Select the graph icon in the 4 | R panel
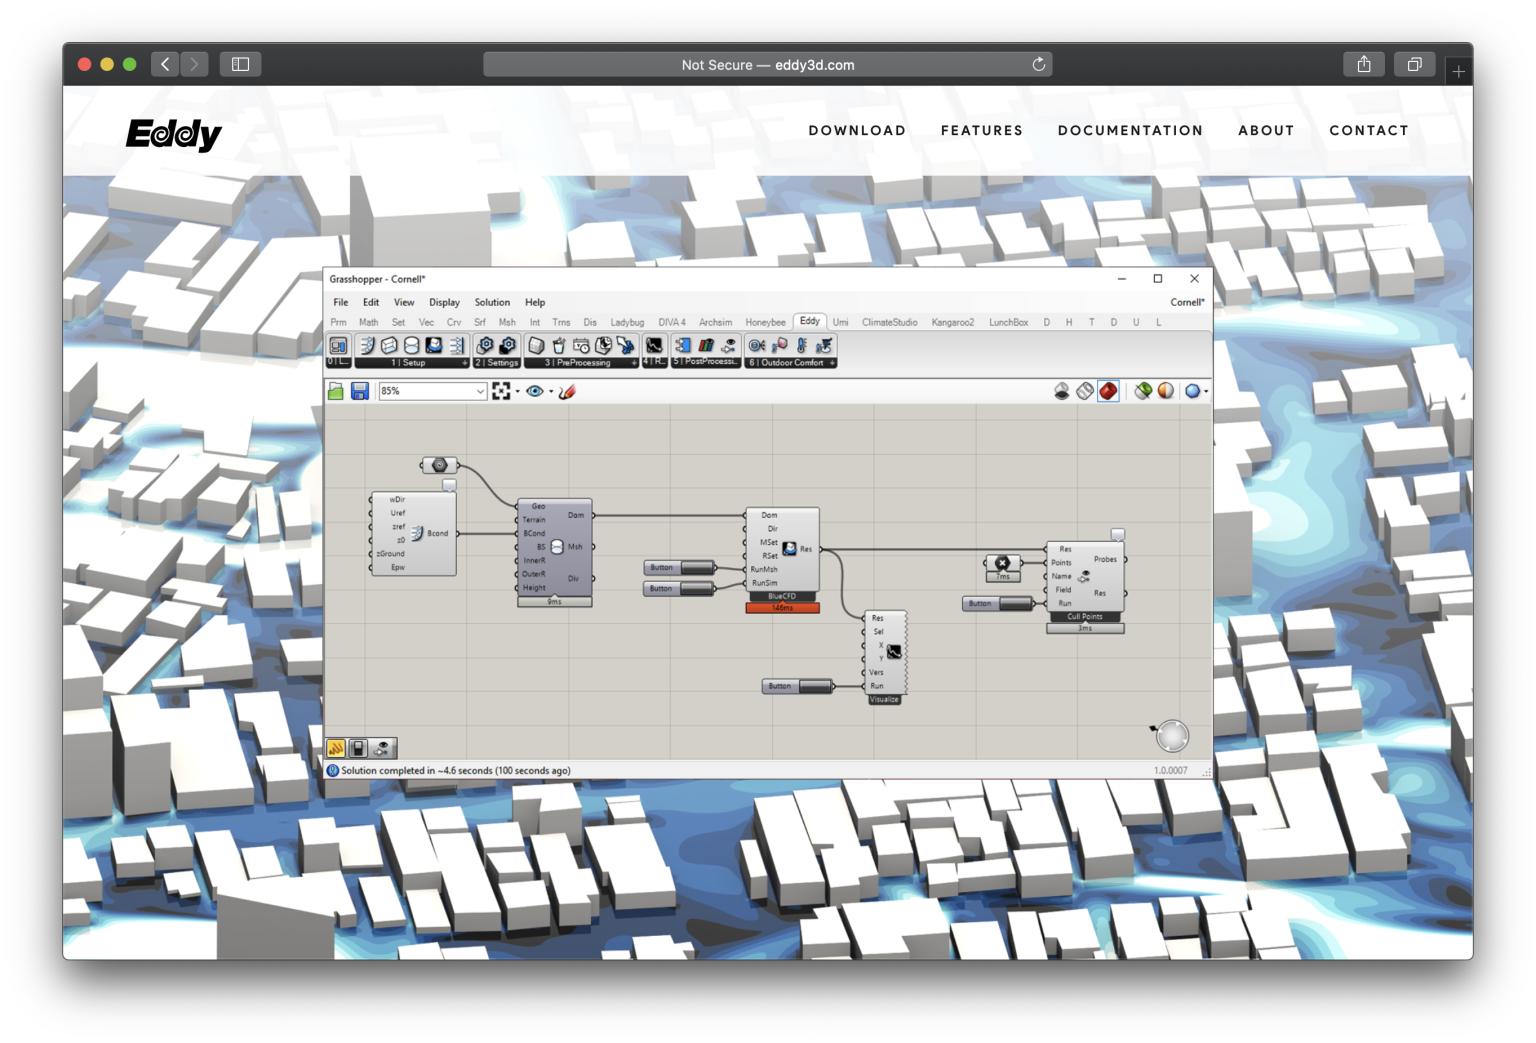1536x1043 pixels. click(654, 345)
